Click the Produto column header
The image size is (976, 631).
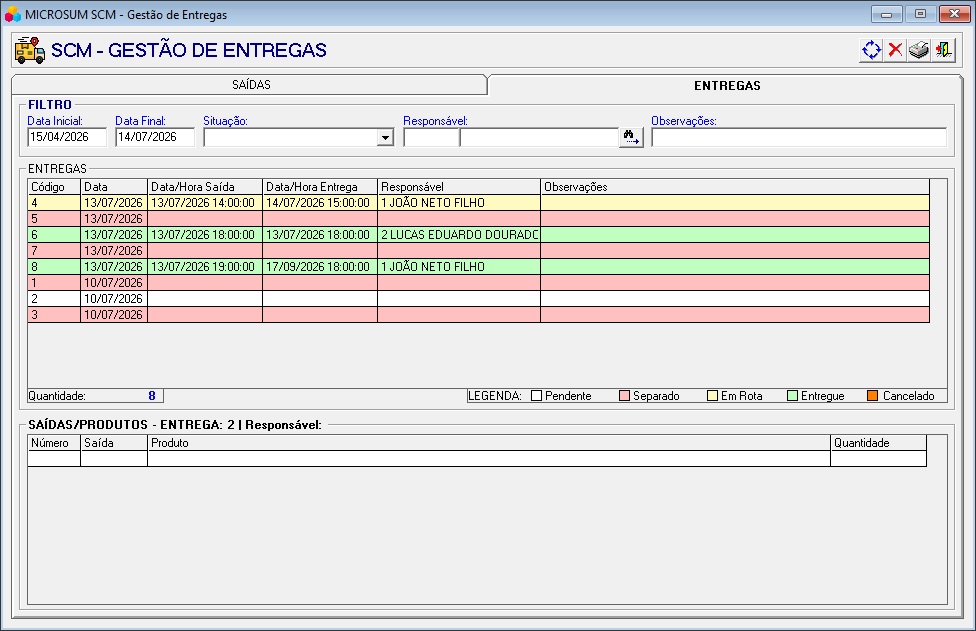489,443
